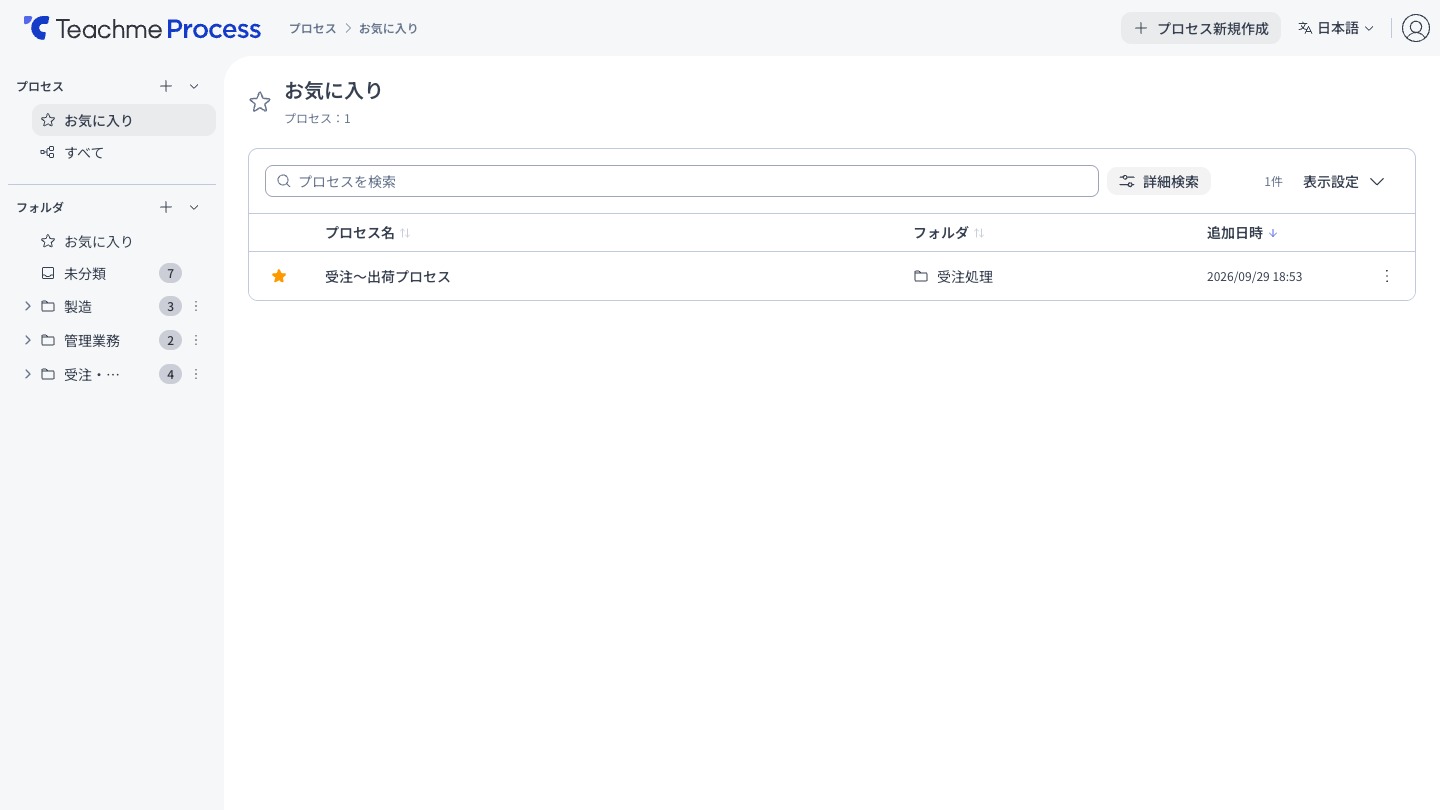Screen dimensions: 1440x810
Task: Click the プロセス：1 subtitle text
Action: (x=317, y=118)
